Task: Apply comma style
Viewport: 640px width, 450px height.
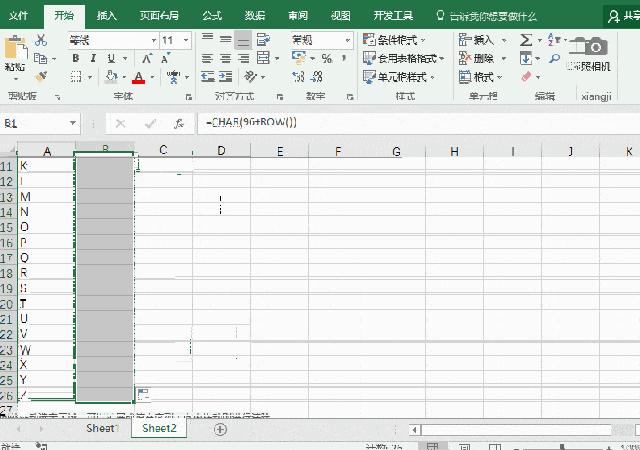Action: coord(344,58)
